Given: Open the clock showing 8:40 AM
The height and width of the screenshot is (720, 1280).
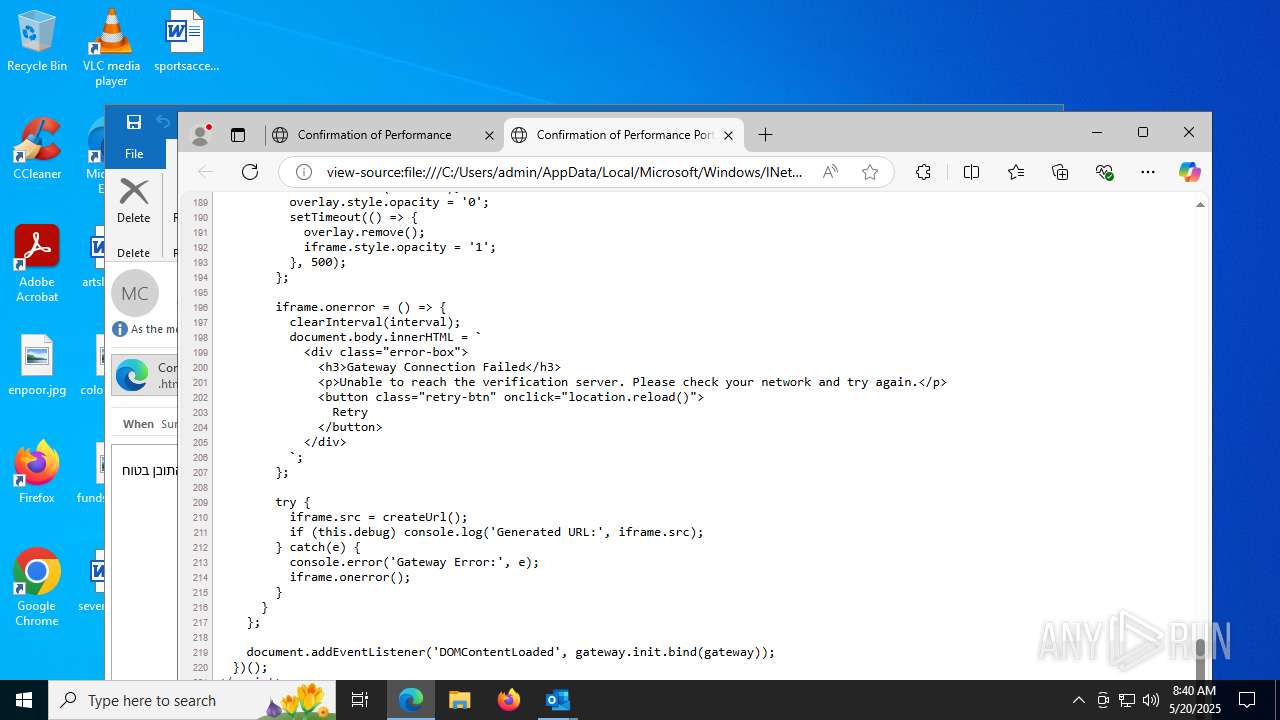Looking at the screenshot, I should coord(1196,700).
